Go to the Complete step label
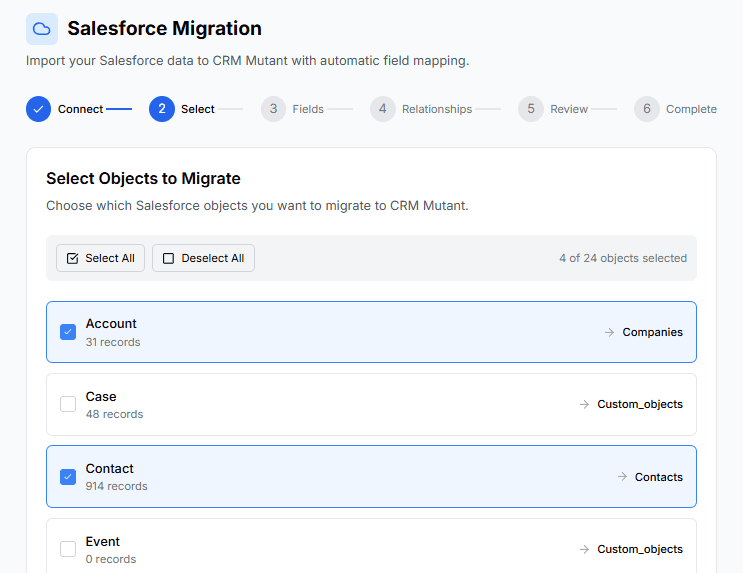The image size is (743, 573). [691, 109]
